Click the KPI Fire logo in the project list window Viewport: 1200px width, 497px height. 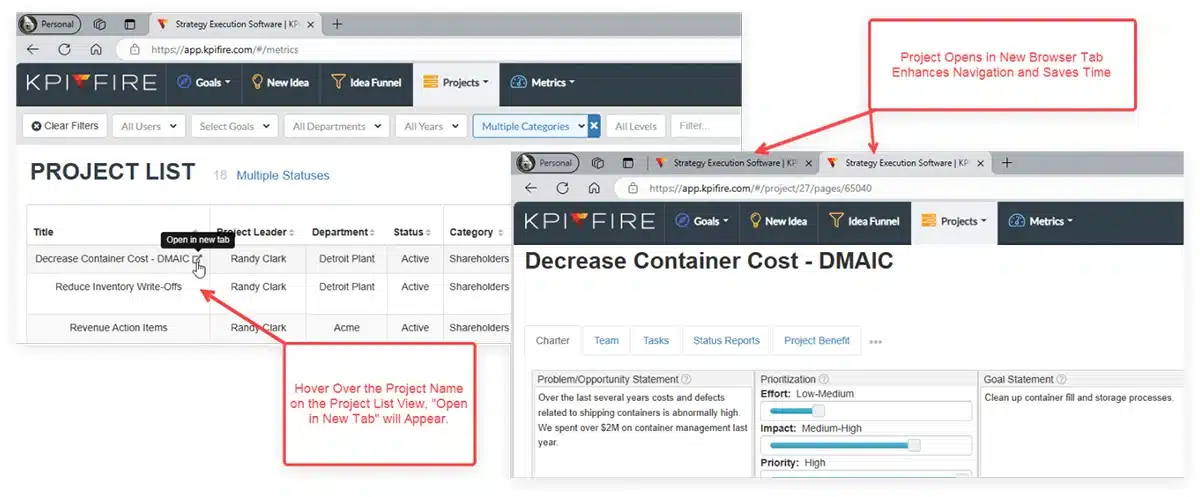(x=89, y=83)
